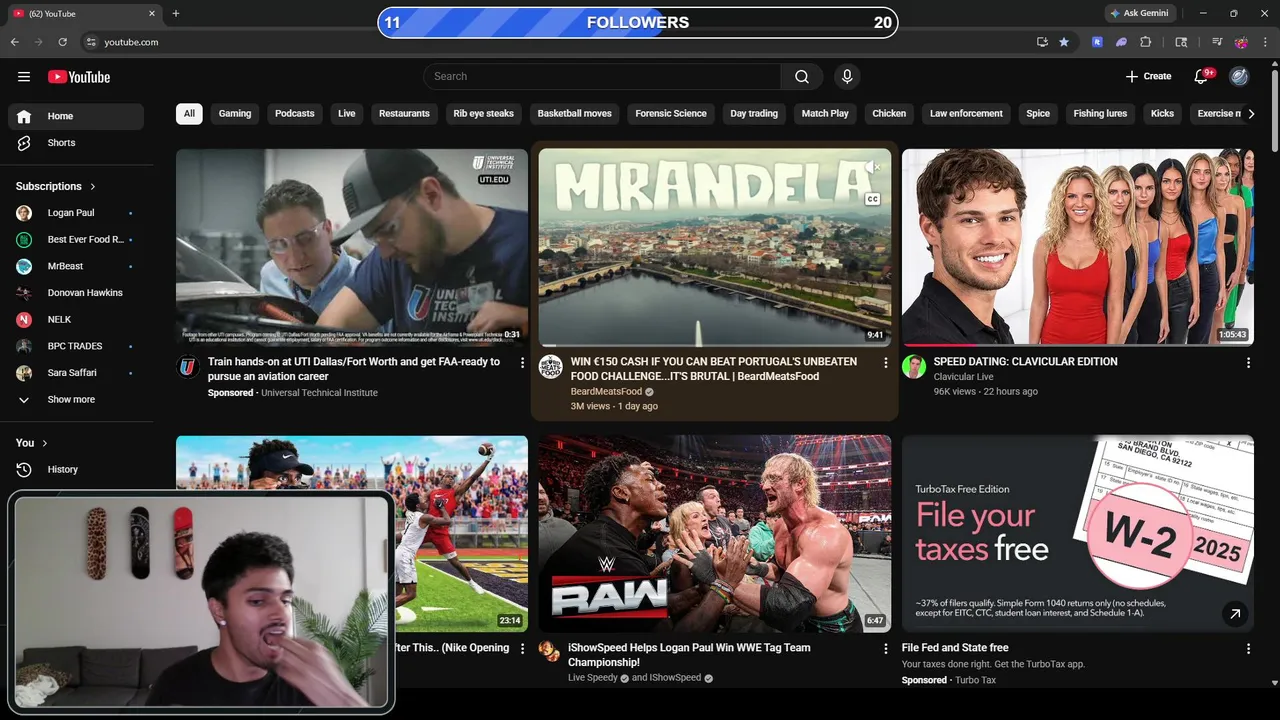The width and height of the screenshot is (1280, 720).
Task: Select the Fishing lures chip
Action: point(1100,114)
